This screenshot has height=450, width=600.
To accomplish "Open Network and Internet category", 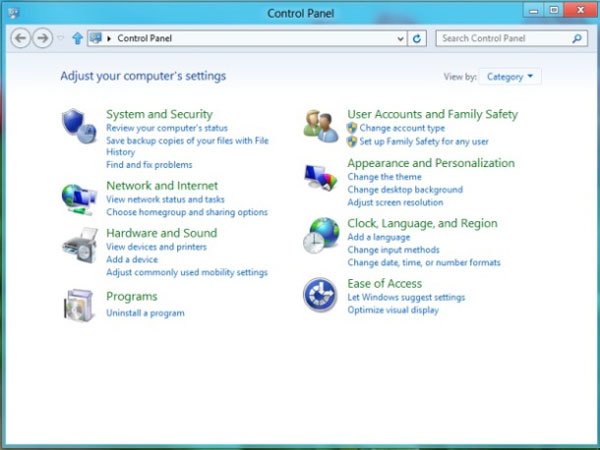I will [x=162, y=186].
